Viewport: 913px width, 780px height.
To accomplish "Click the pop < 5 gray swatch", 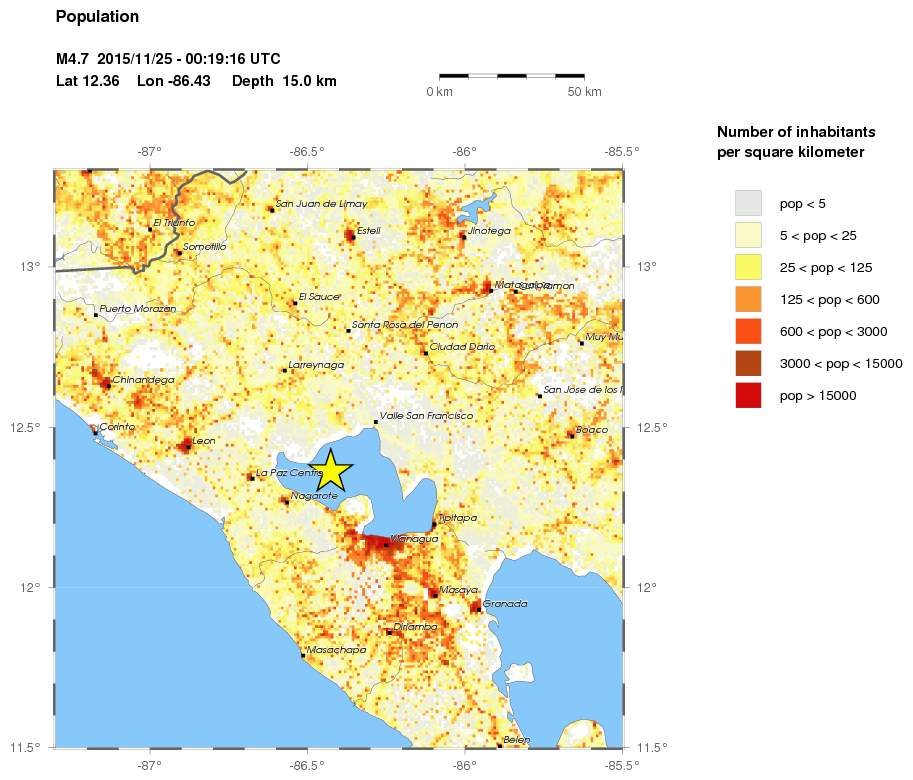I will (748, 203).
